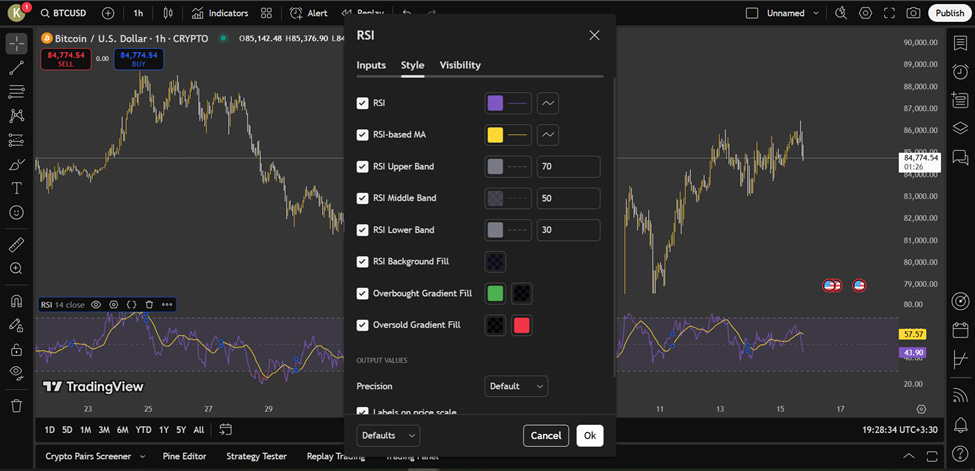The image size is (975, 471).
Task: Open the Fibonacci retracement tools
Action: pos(17,91)
